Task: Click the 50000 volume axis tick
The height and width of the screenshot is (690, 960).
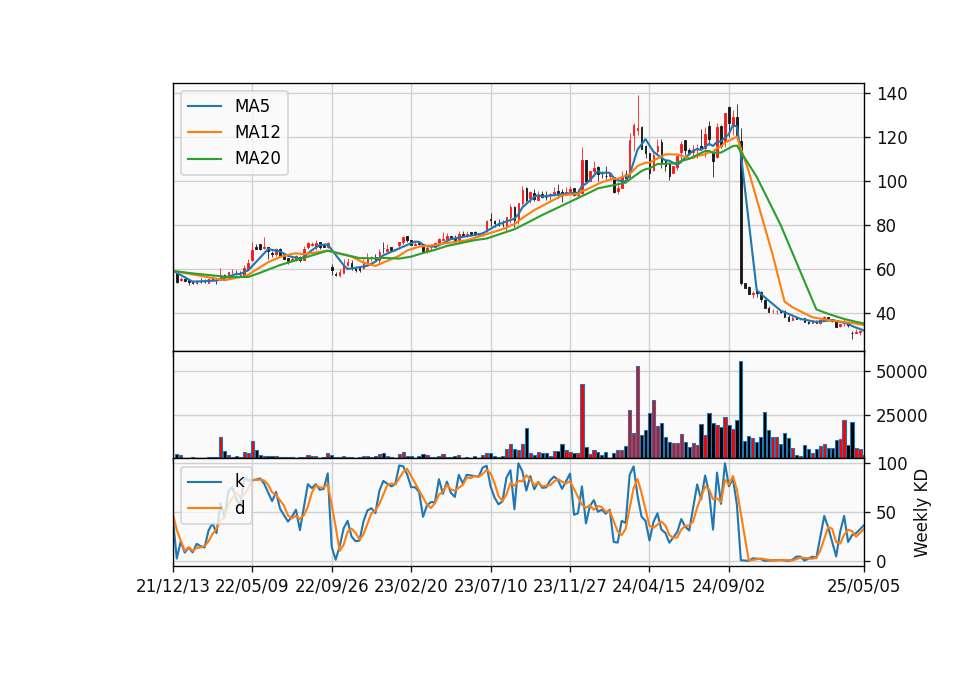Action: tap(902, 372)
